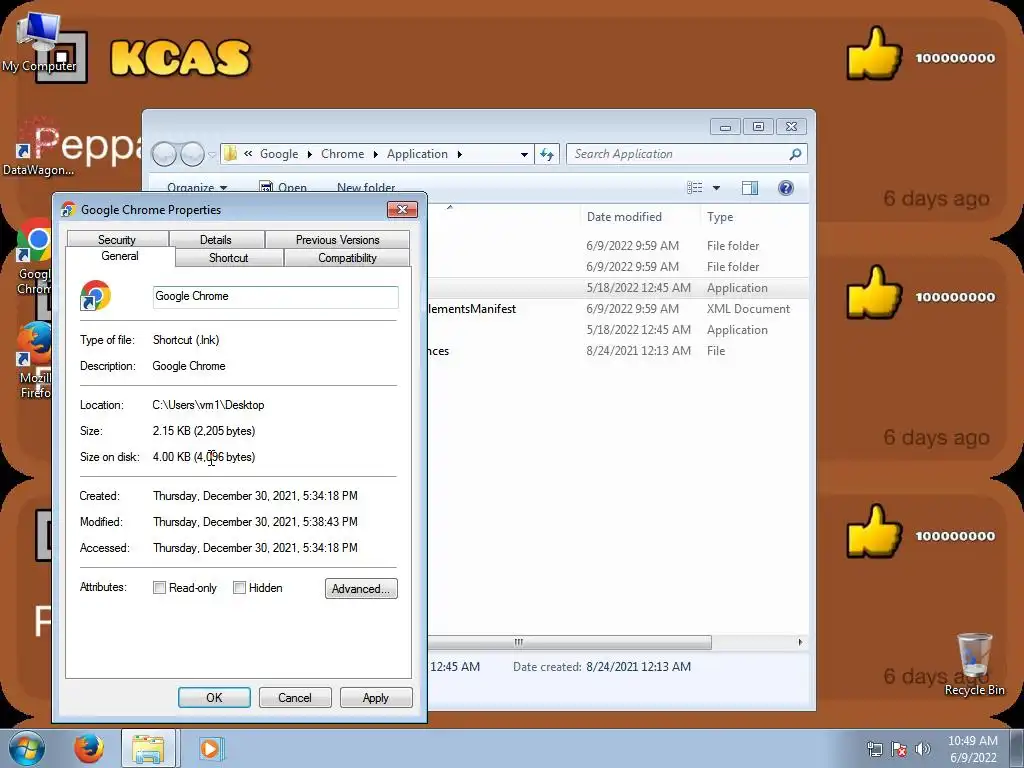Select the 8/24/2021 12:13 AM File row
This screenshot has width=1024, height=768.
618,351
